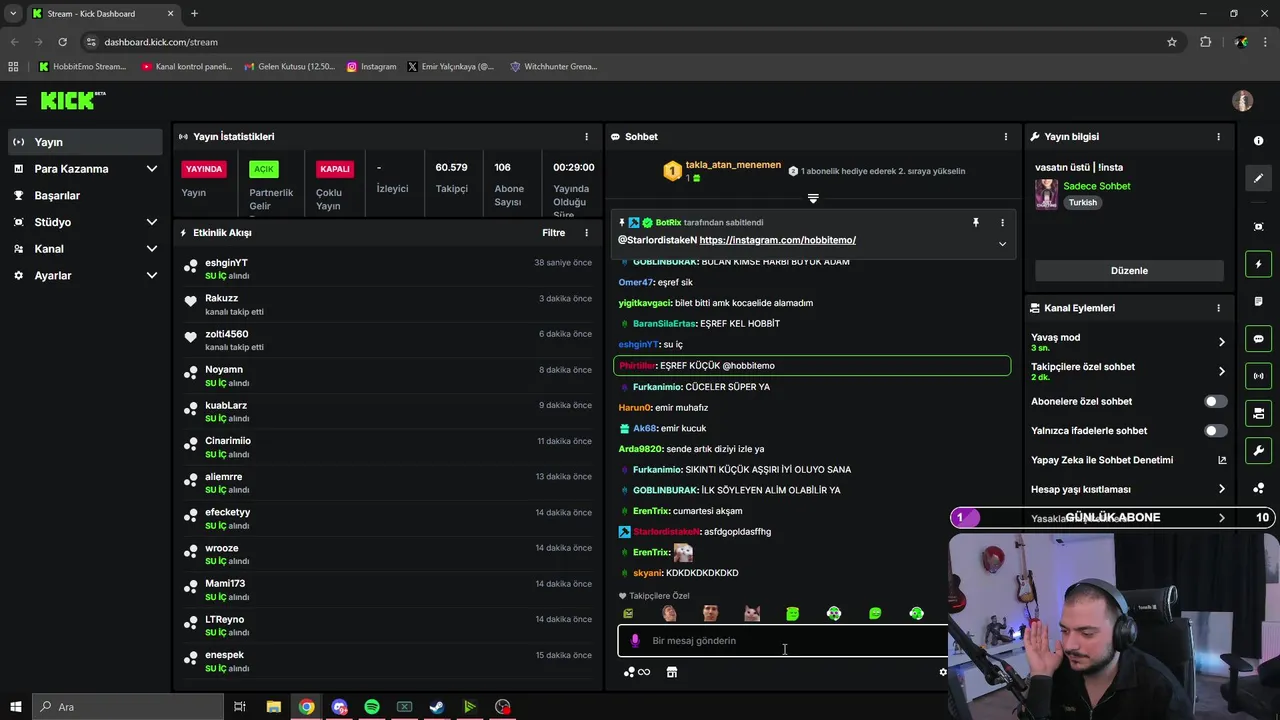Open pinned message three-dot options
Image resolution: width=1280 pixels, height=720 pixels.
click(x=1002, y=223)
